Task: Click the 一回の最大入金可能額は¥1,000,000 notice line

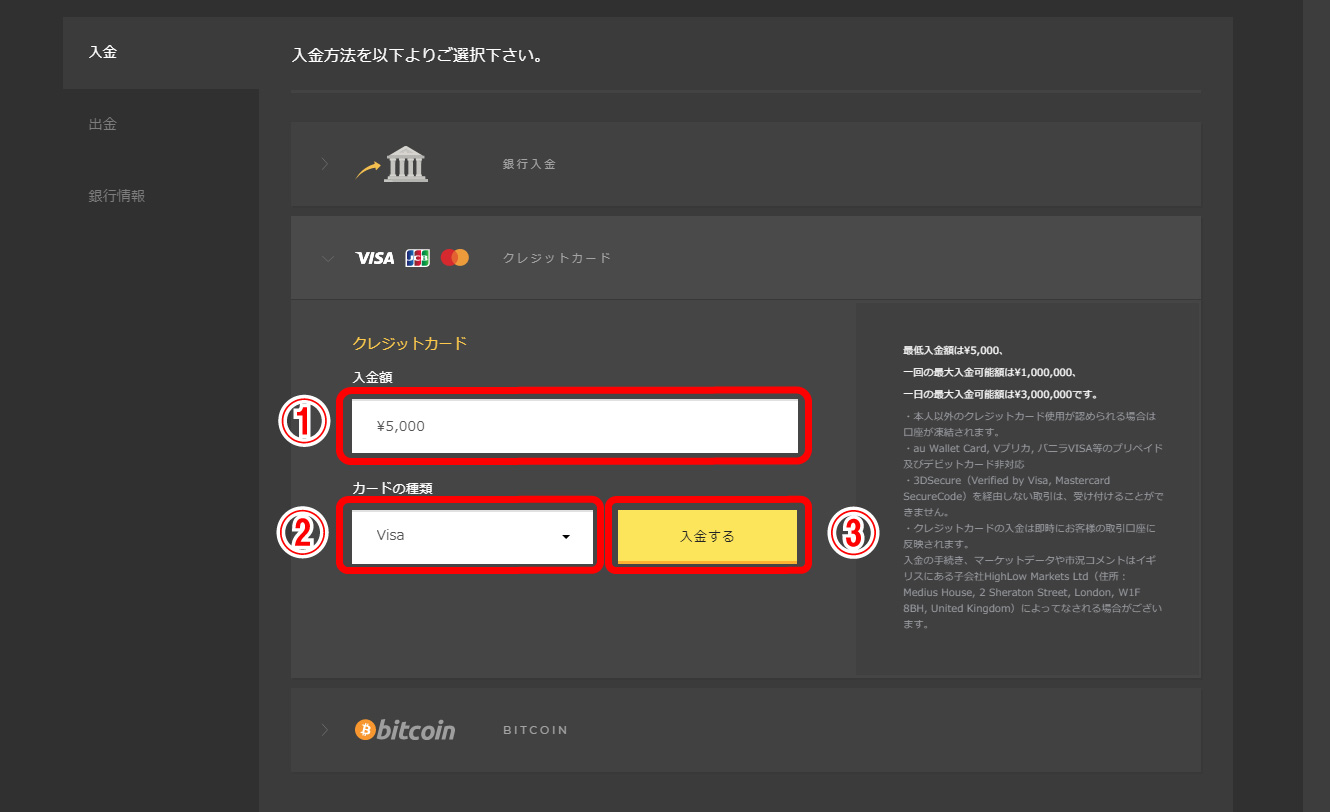Action: point(989,372)
